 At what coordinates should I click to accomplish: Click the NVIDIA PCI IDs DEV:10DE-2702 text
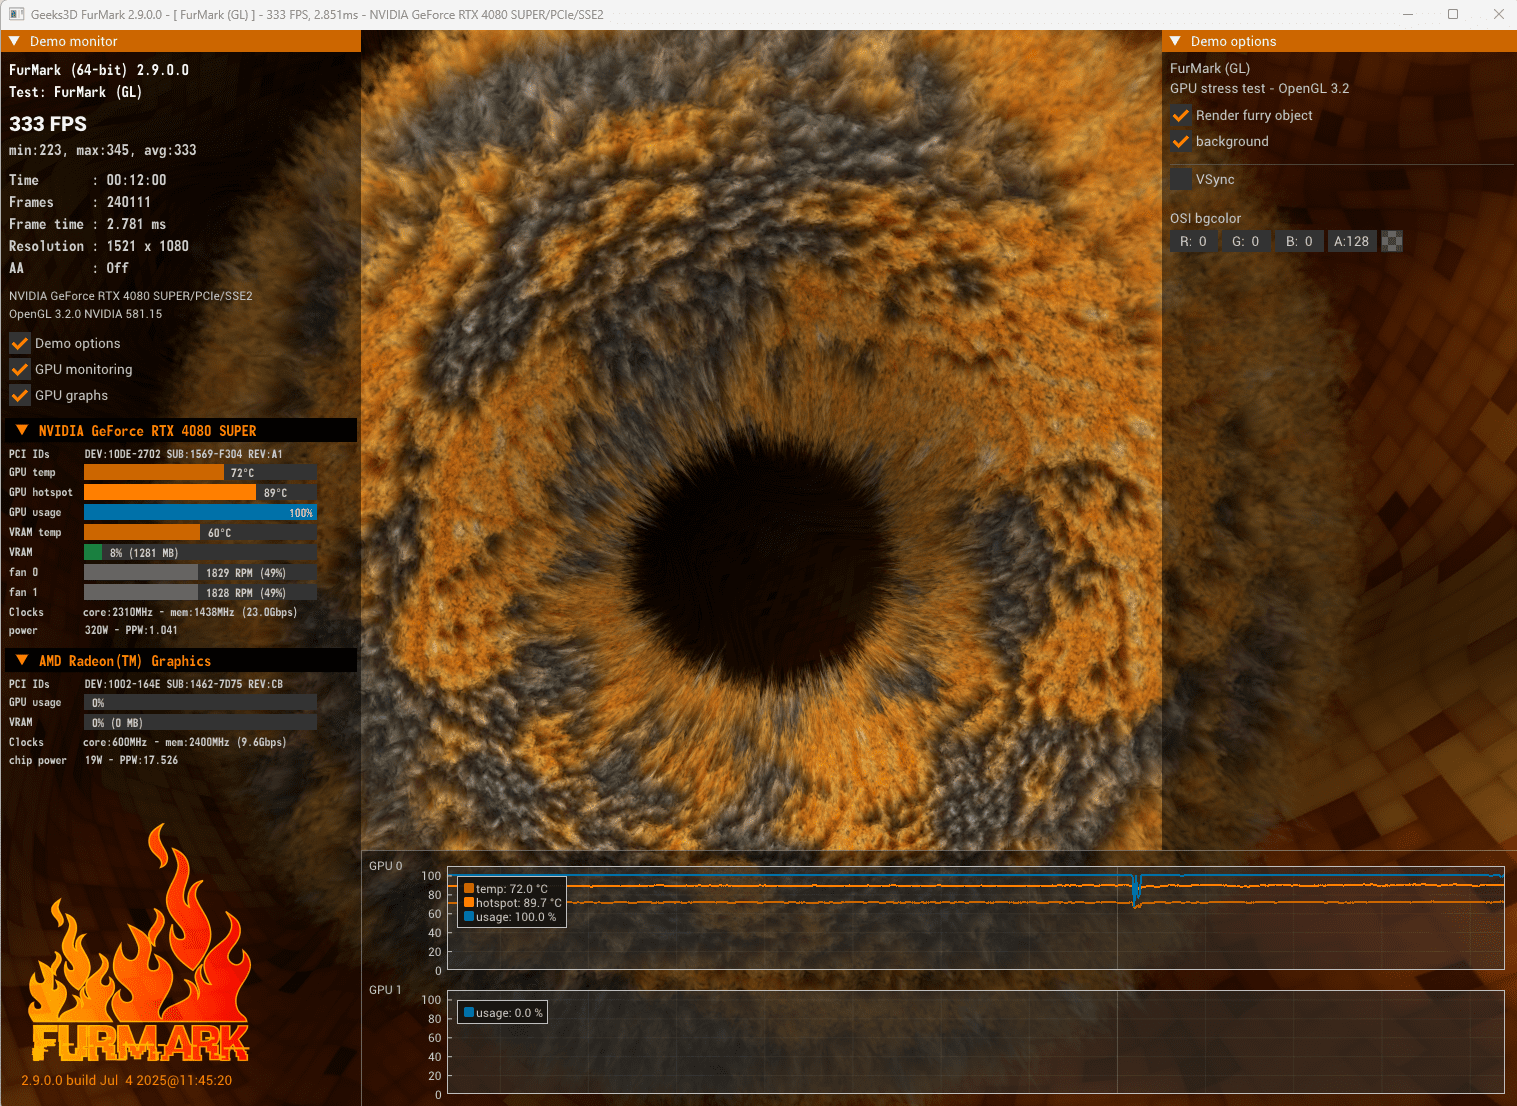point(184,454)
